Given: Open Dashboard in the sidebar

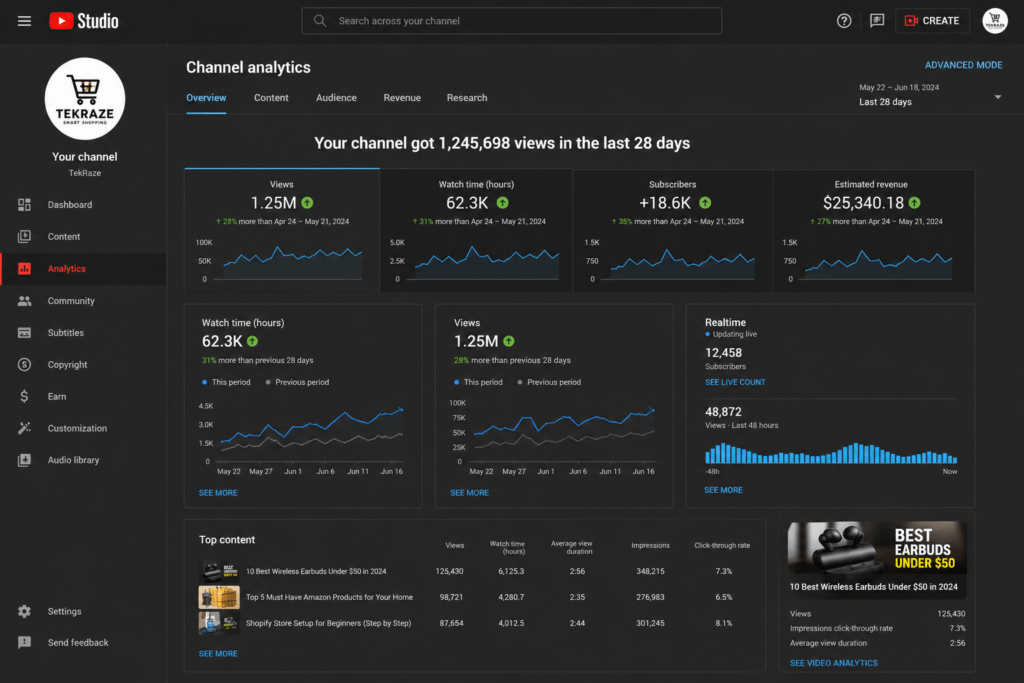Looking at the screenshot, I should 83,204.
